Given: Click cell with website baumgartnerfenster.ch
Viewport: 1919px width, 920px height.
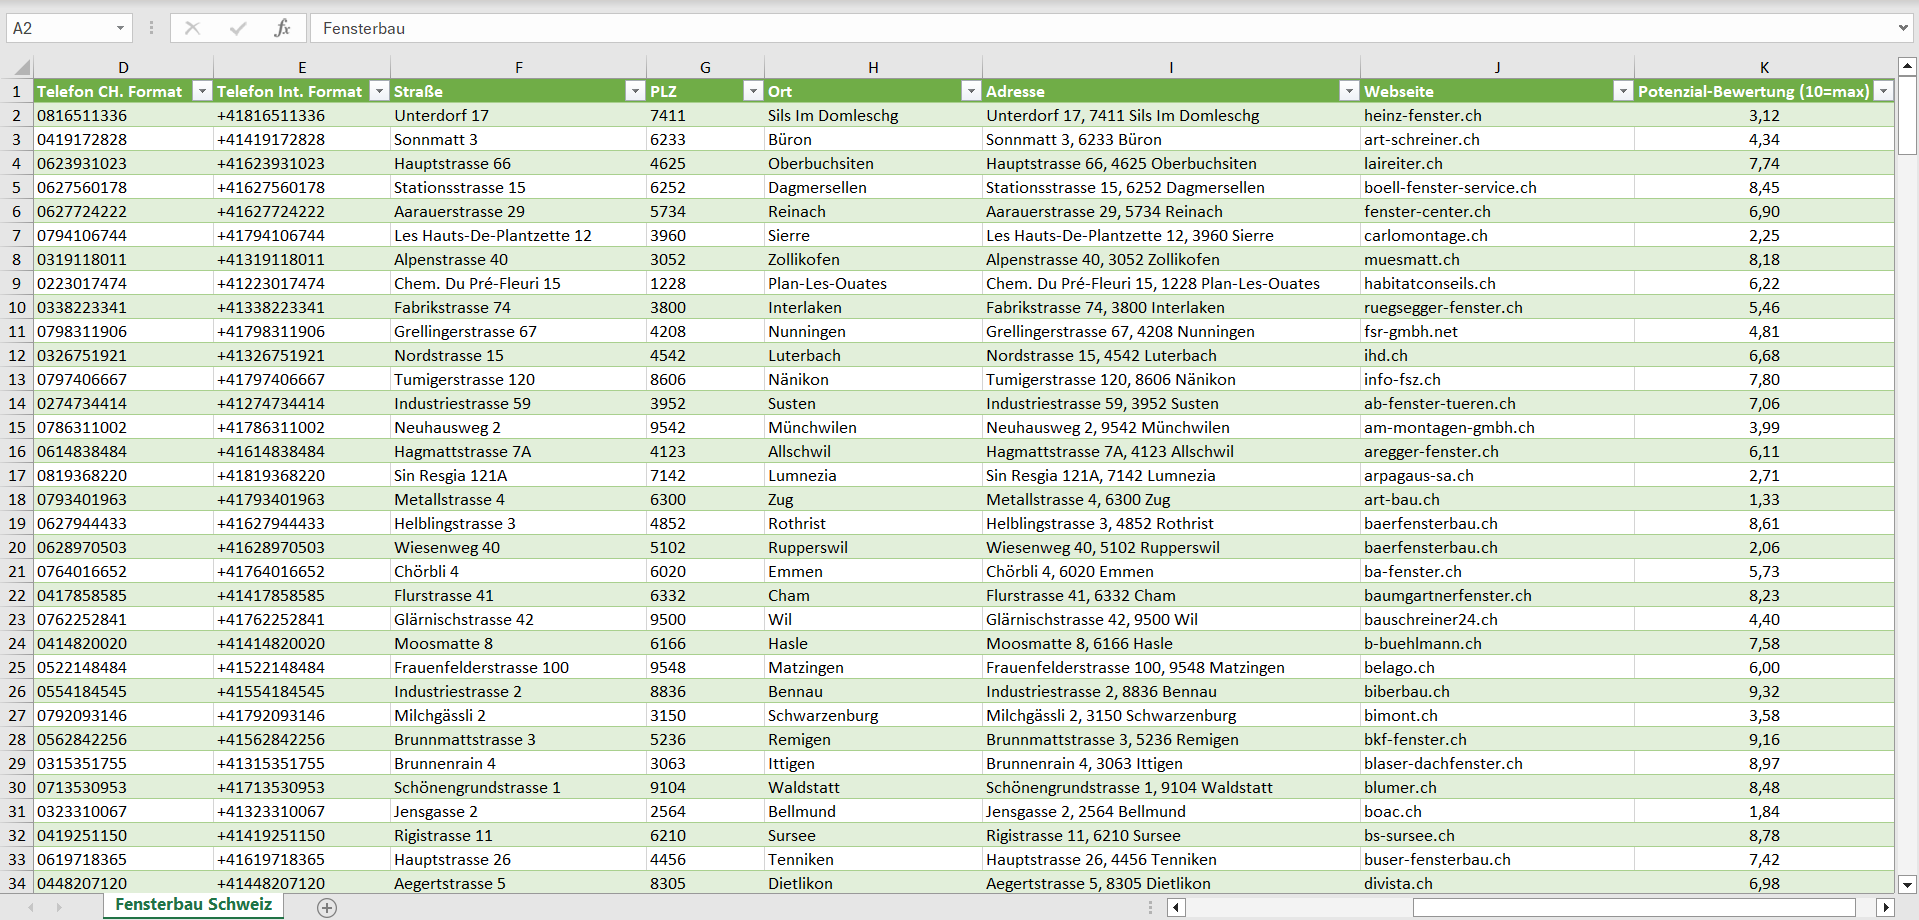Looking at the screenshot, I should 1497,595.
